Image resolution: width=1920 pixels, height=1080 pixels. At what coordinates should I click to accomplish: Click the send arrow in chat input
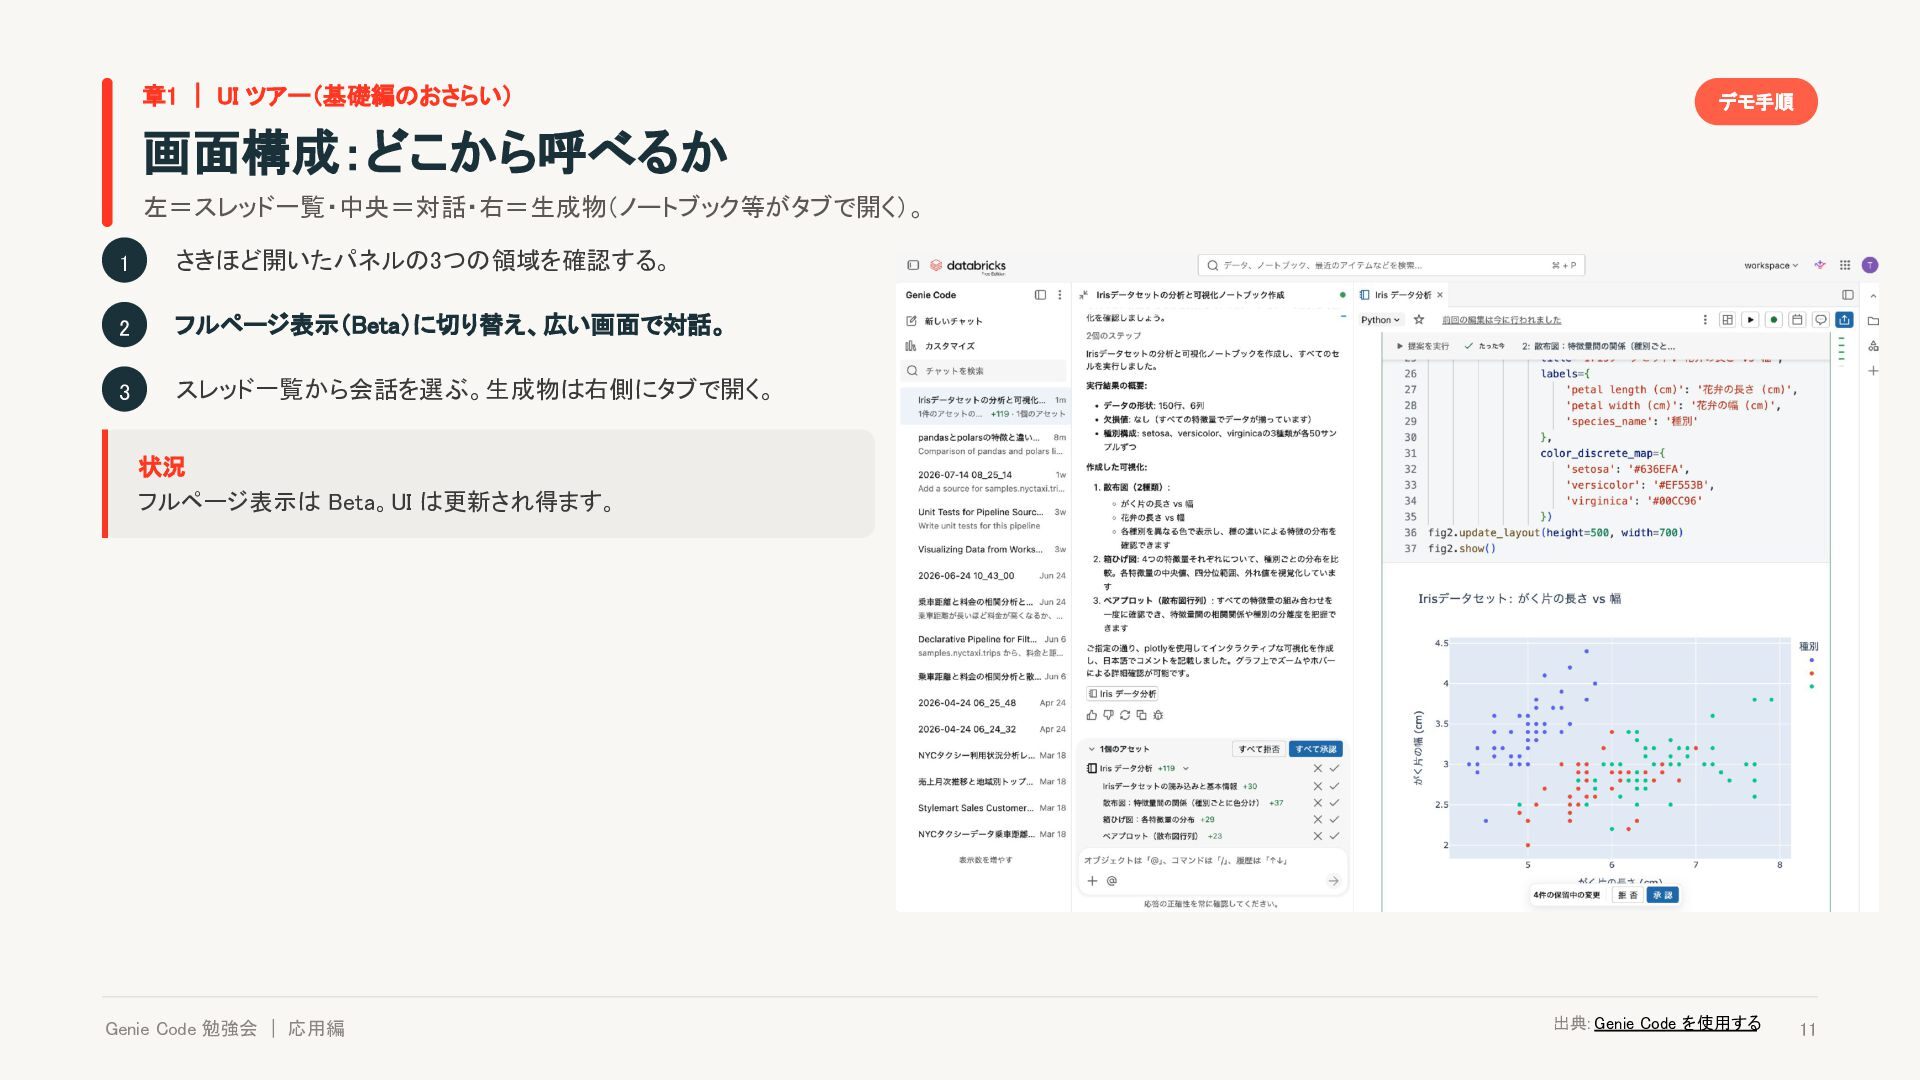pyautogui.click(x=1333, y=881)
